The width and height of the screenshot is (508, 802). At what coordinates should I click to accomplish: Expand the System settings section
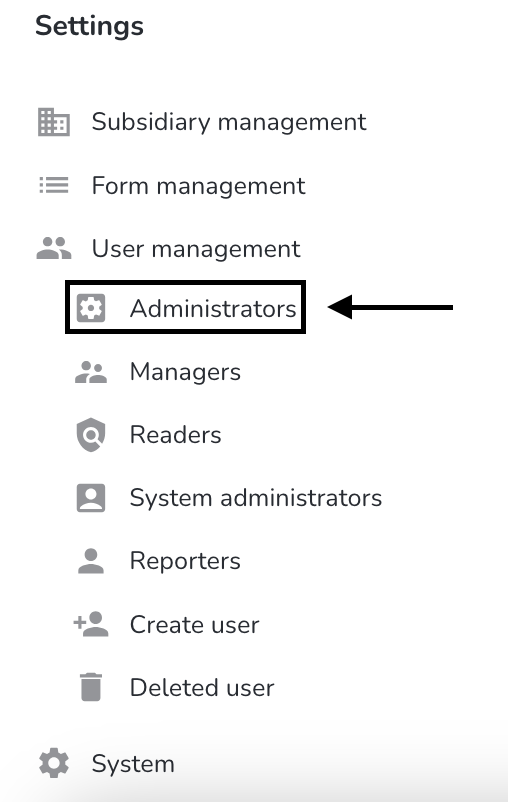coord(133,764)
